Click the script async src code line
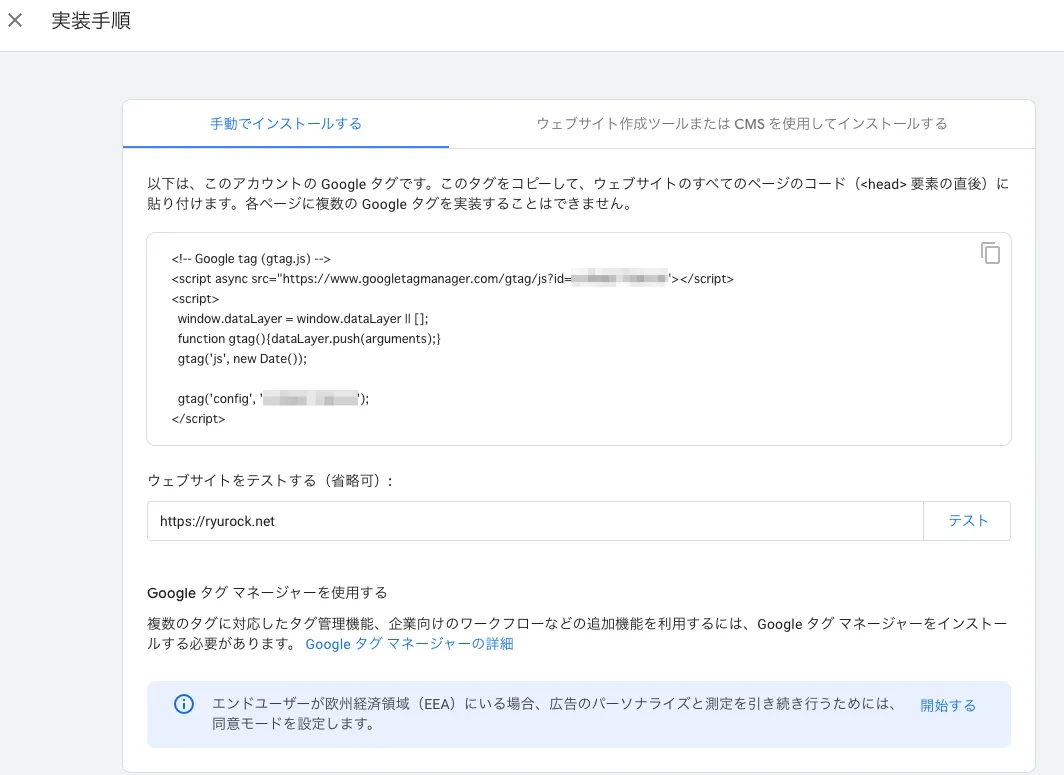 452,279
